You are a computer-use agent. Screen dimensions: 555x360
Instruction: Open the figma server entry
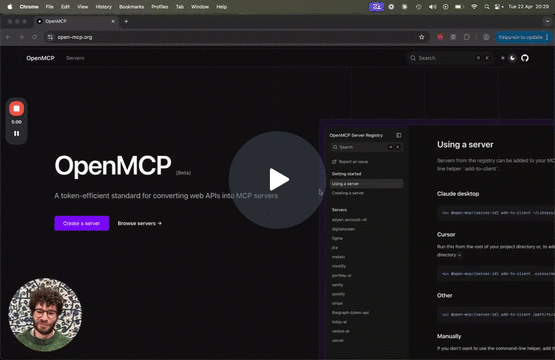point(337,238)
